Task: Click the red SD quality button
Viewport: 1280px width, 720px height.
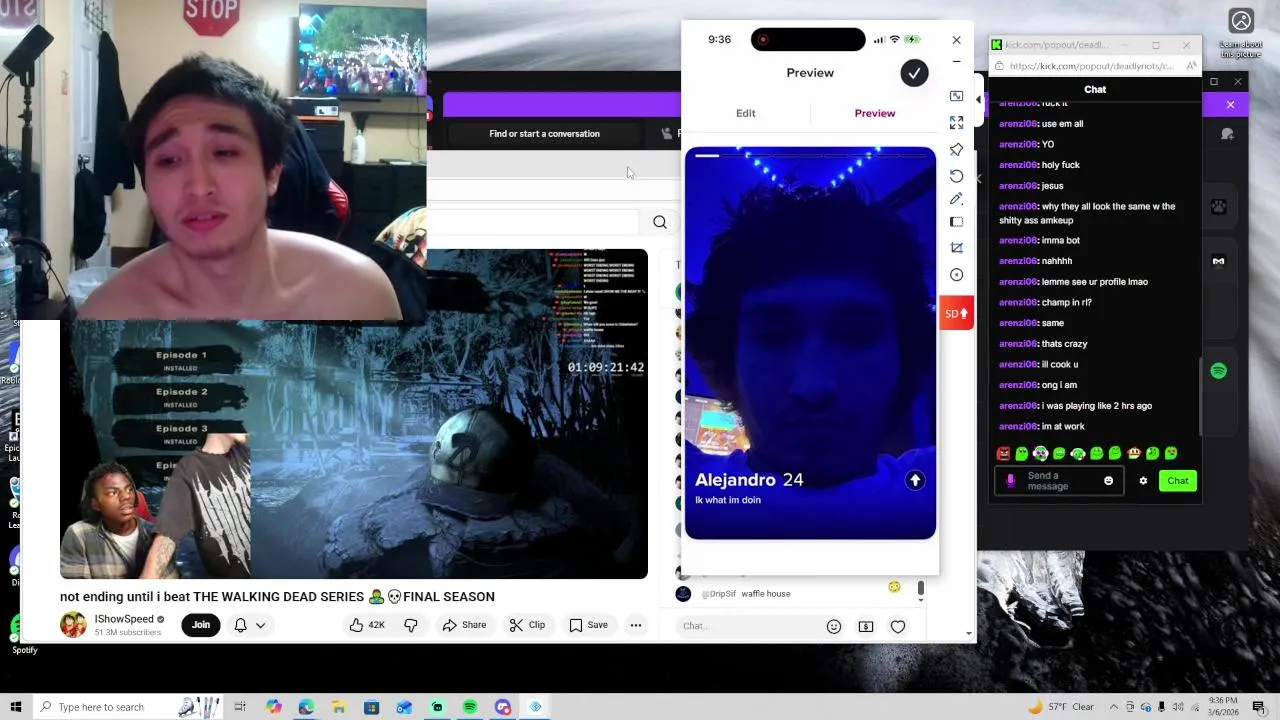Action: pyautogui.click(x=957, y=313)
